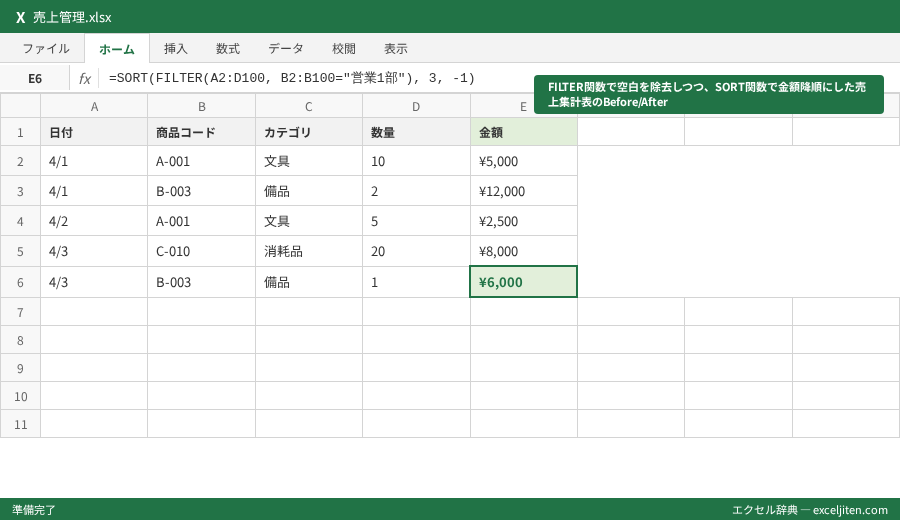Select the A-001 cell in row 2
Screen dimensions: 900x520
[201, 161]
